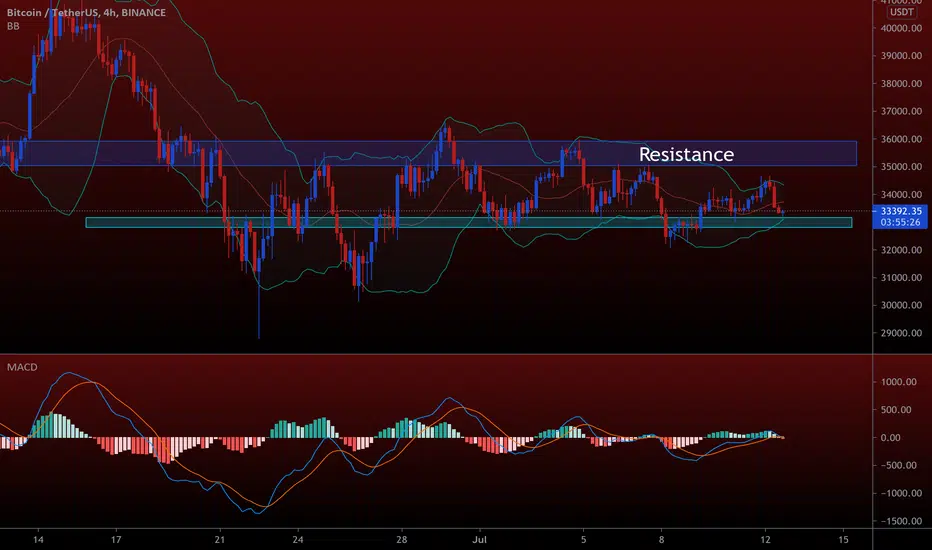
Task: Click the Bitcoin / TetherUS symbol title
Action: [87, 12]
